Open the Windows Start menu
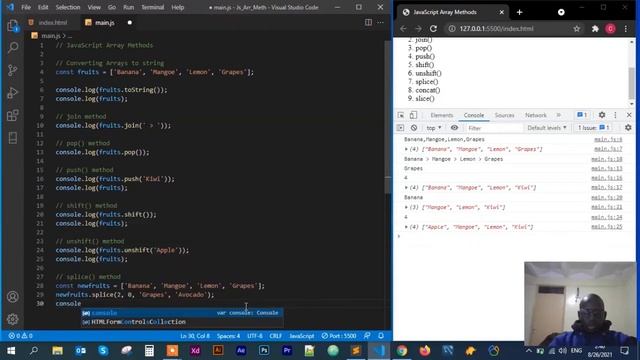Viewport: 640px width, 360px height. 11,351
